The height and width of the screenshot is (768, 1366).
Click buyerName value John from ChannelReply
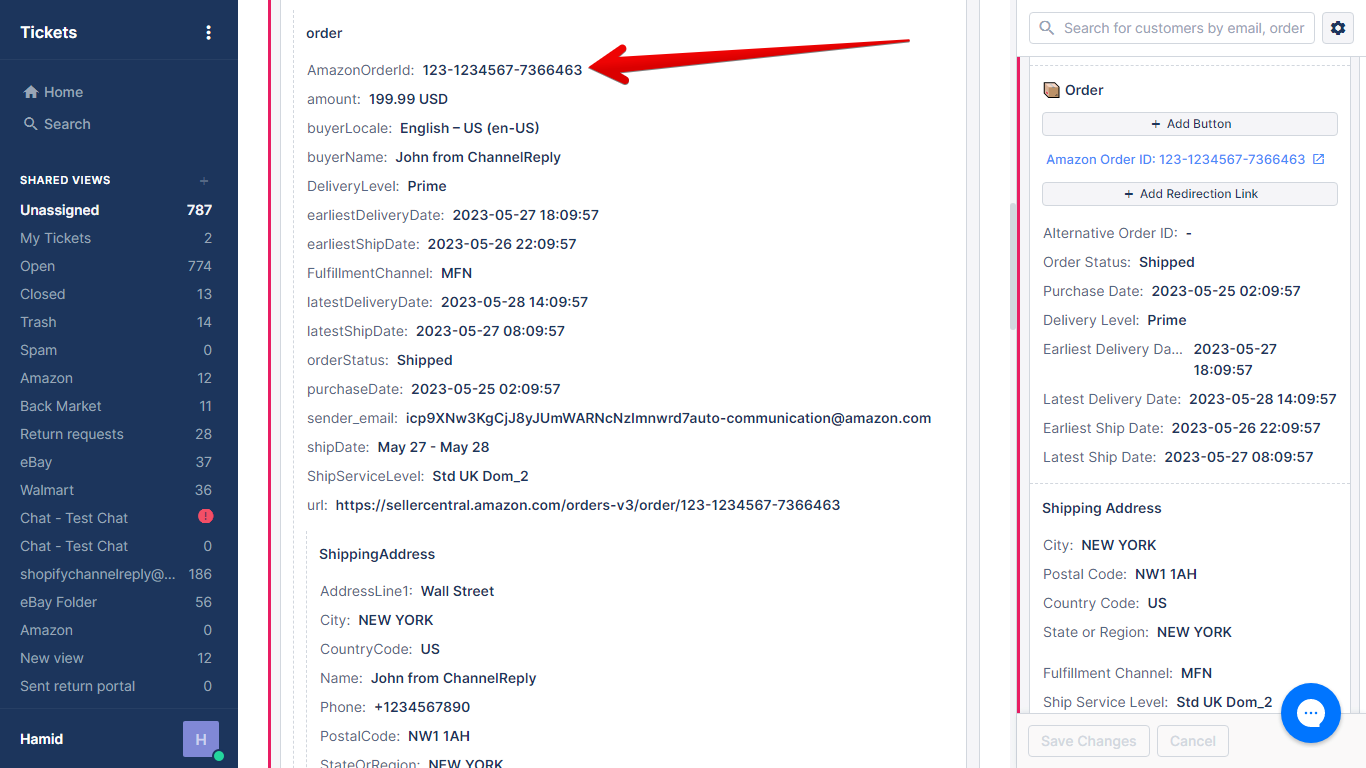(478, 157)
